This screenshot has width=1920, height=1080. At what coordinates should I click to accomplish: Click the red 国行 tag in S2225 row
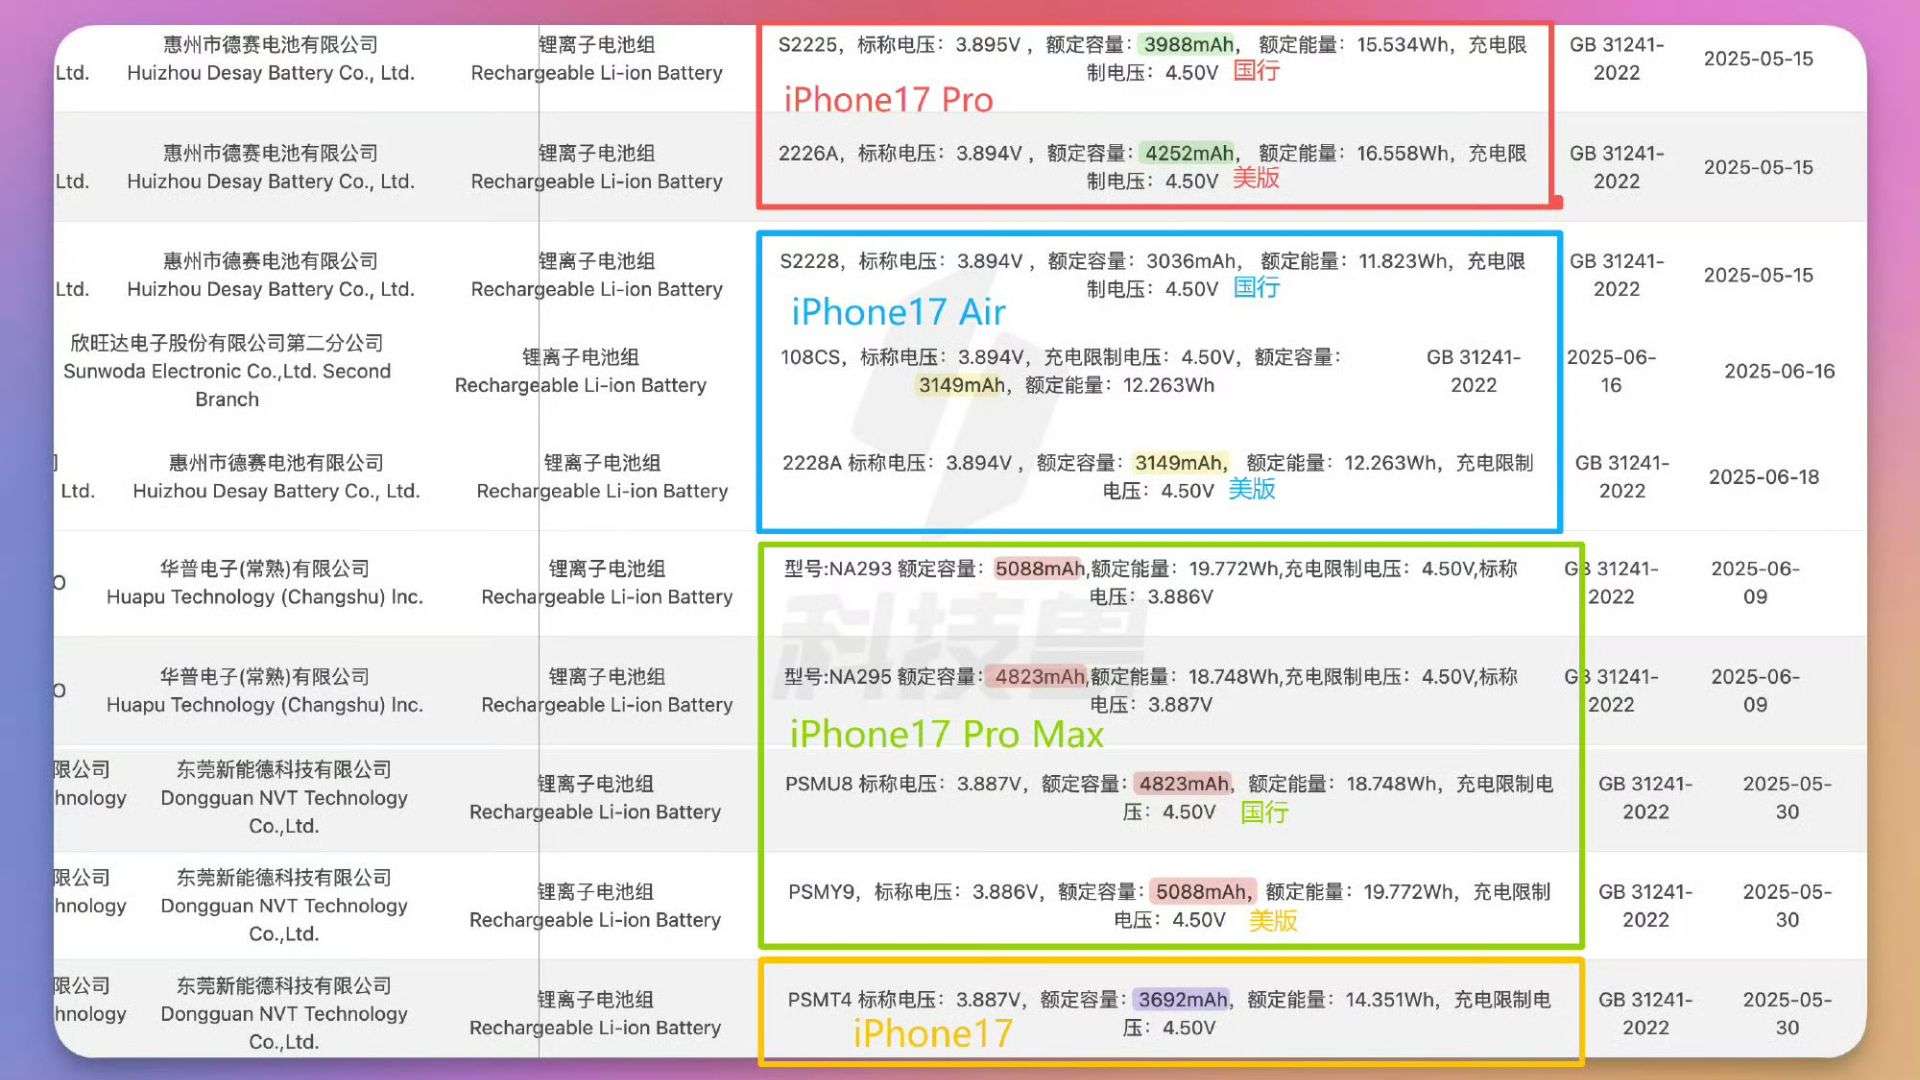1256,71
